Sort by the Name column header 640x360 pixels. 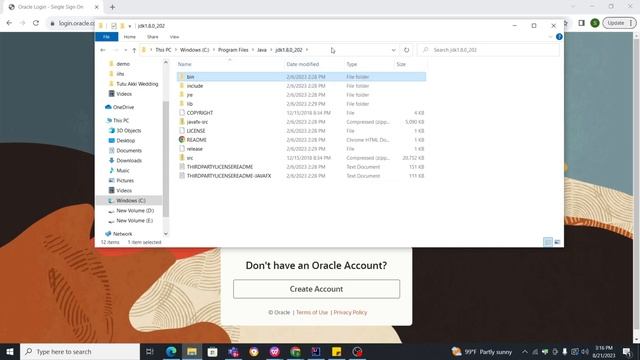click(184, 64)
